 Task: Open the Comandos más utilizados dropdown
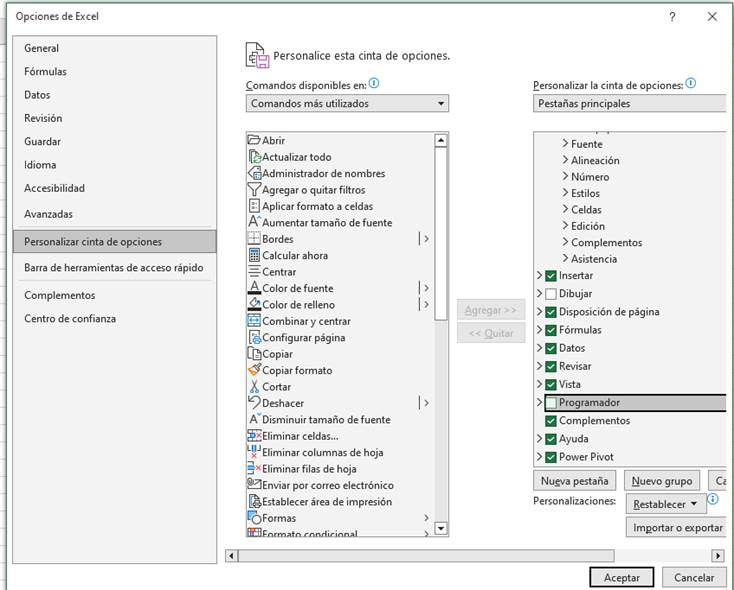[347, 103]
